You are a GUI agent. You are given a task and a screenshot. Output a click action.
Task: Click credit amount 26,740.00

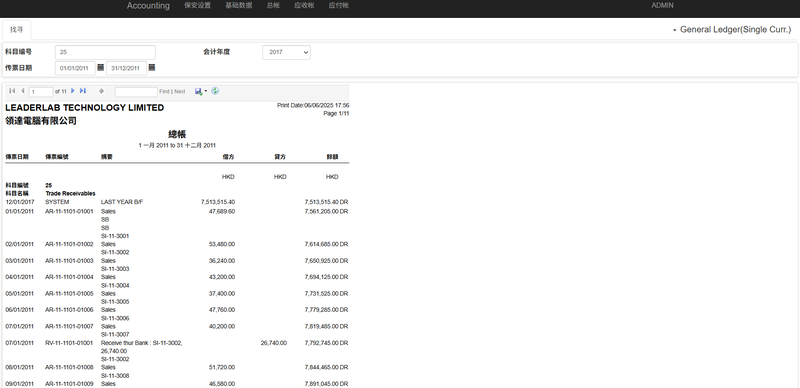[273, 343]
